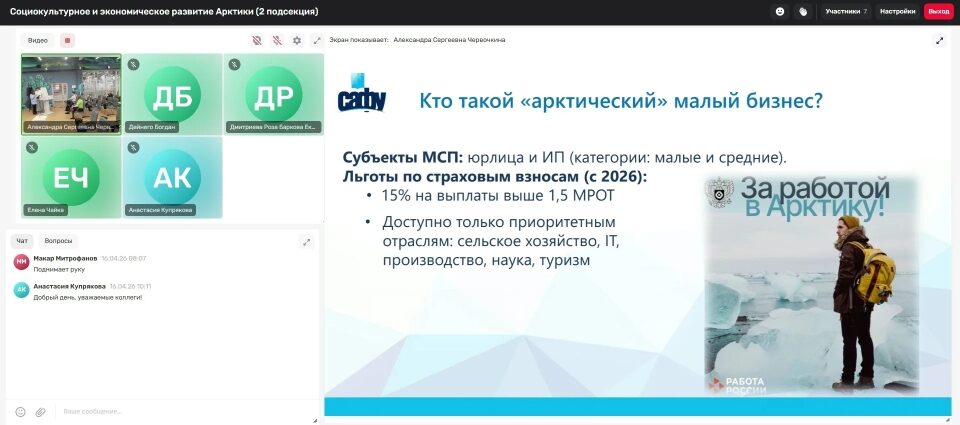Expand the shared screen presentation to fullscreen
Screen dimensions: 960x425
click(939, 40)
